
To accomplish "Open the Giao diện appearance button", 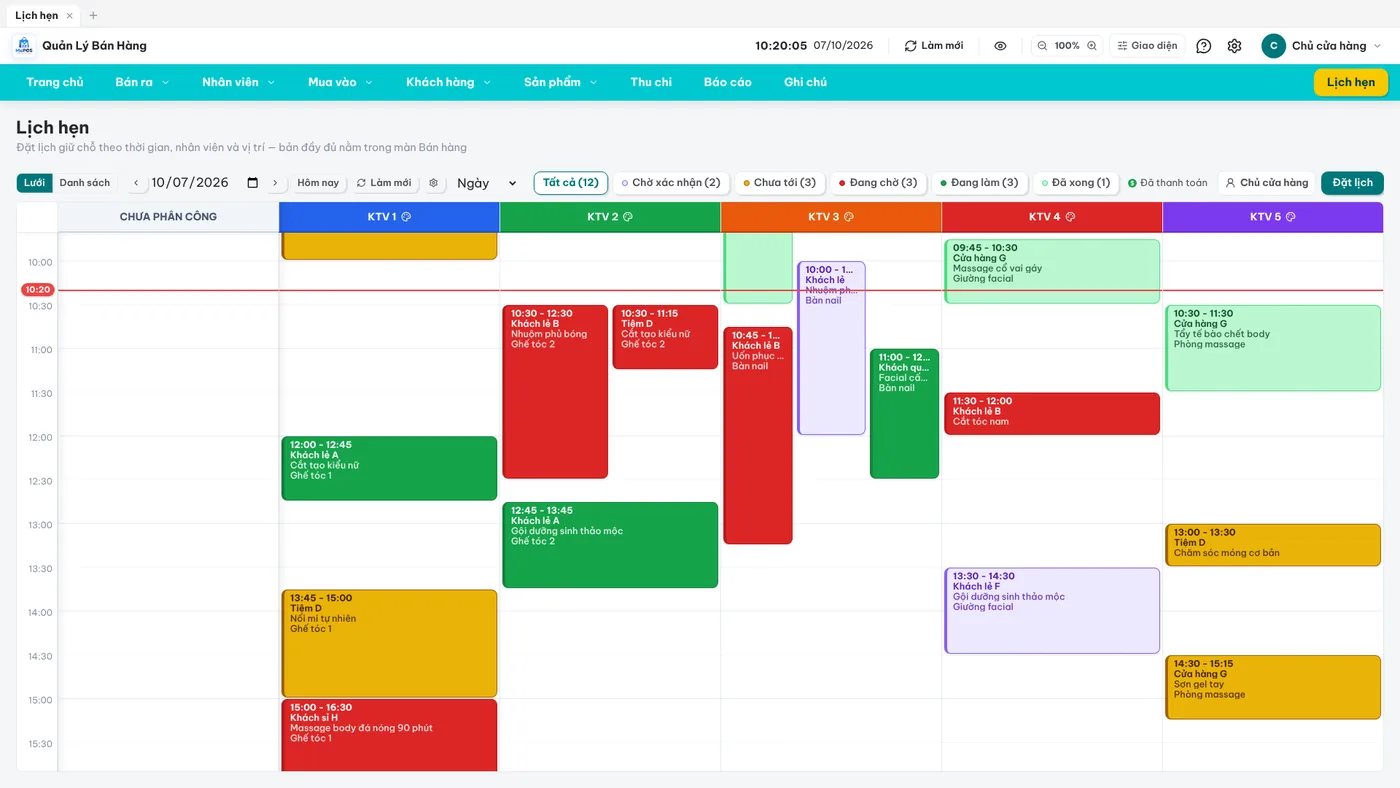I will [1147, 46].
